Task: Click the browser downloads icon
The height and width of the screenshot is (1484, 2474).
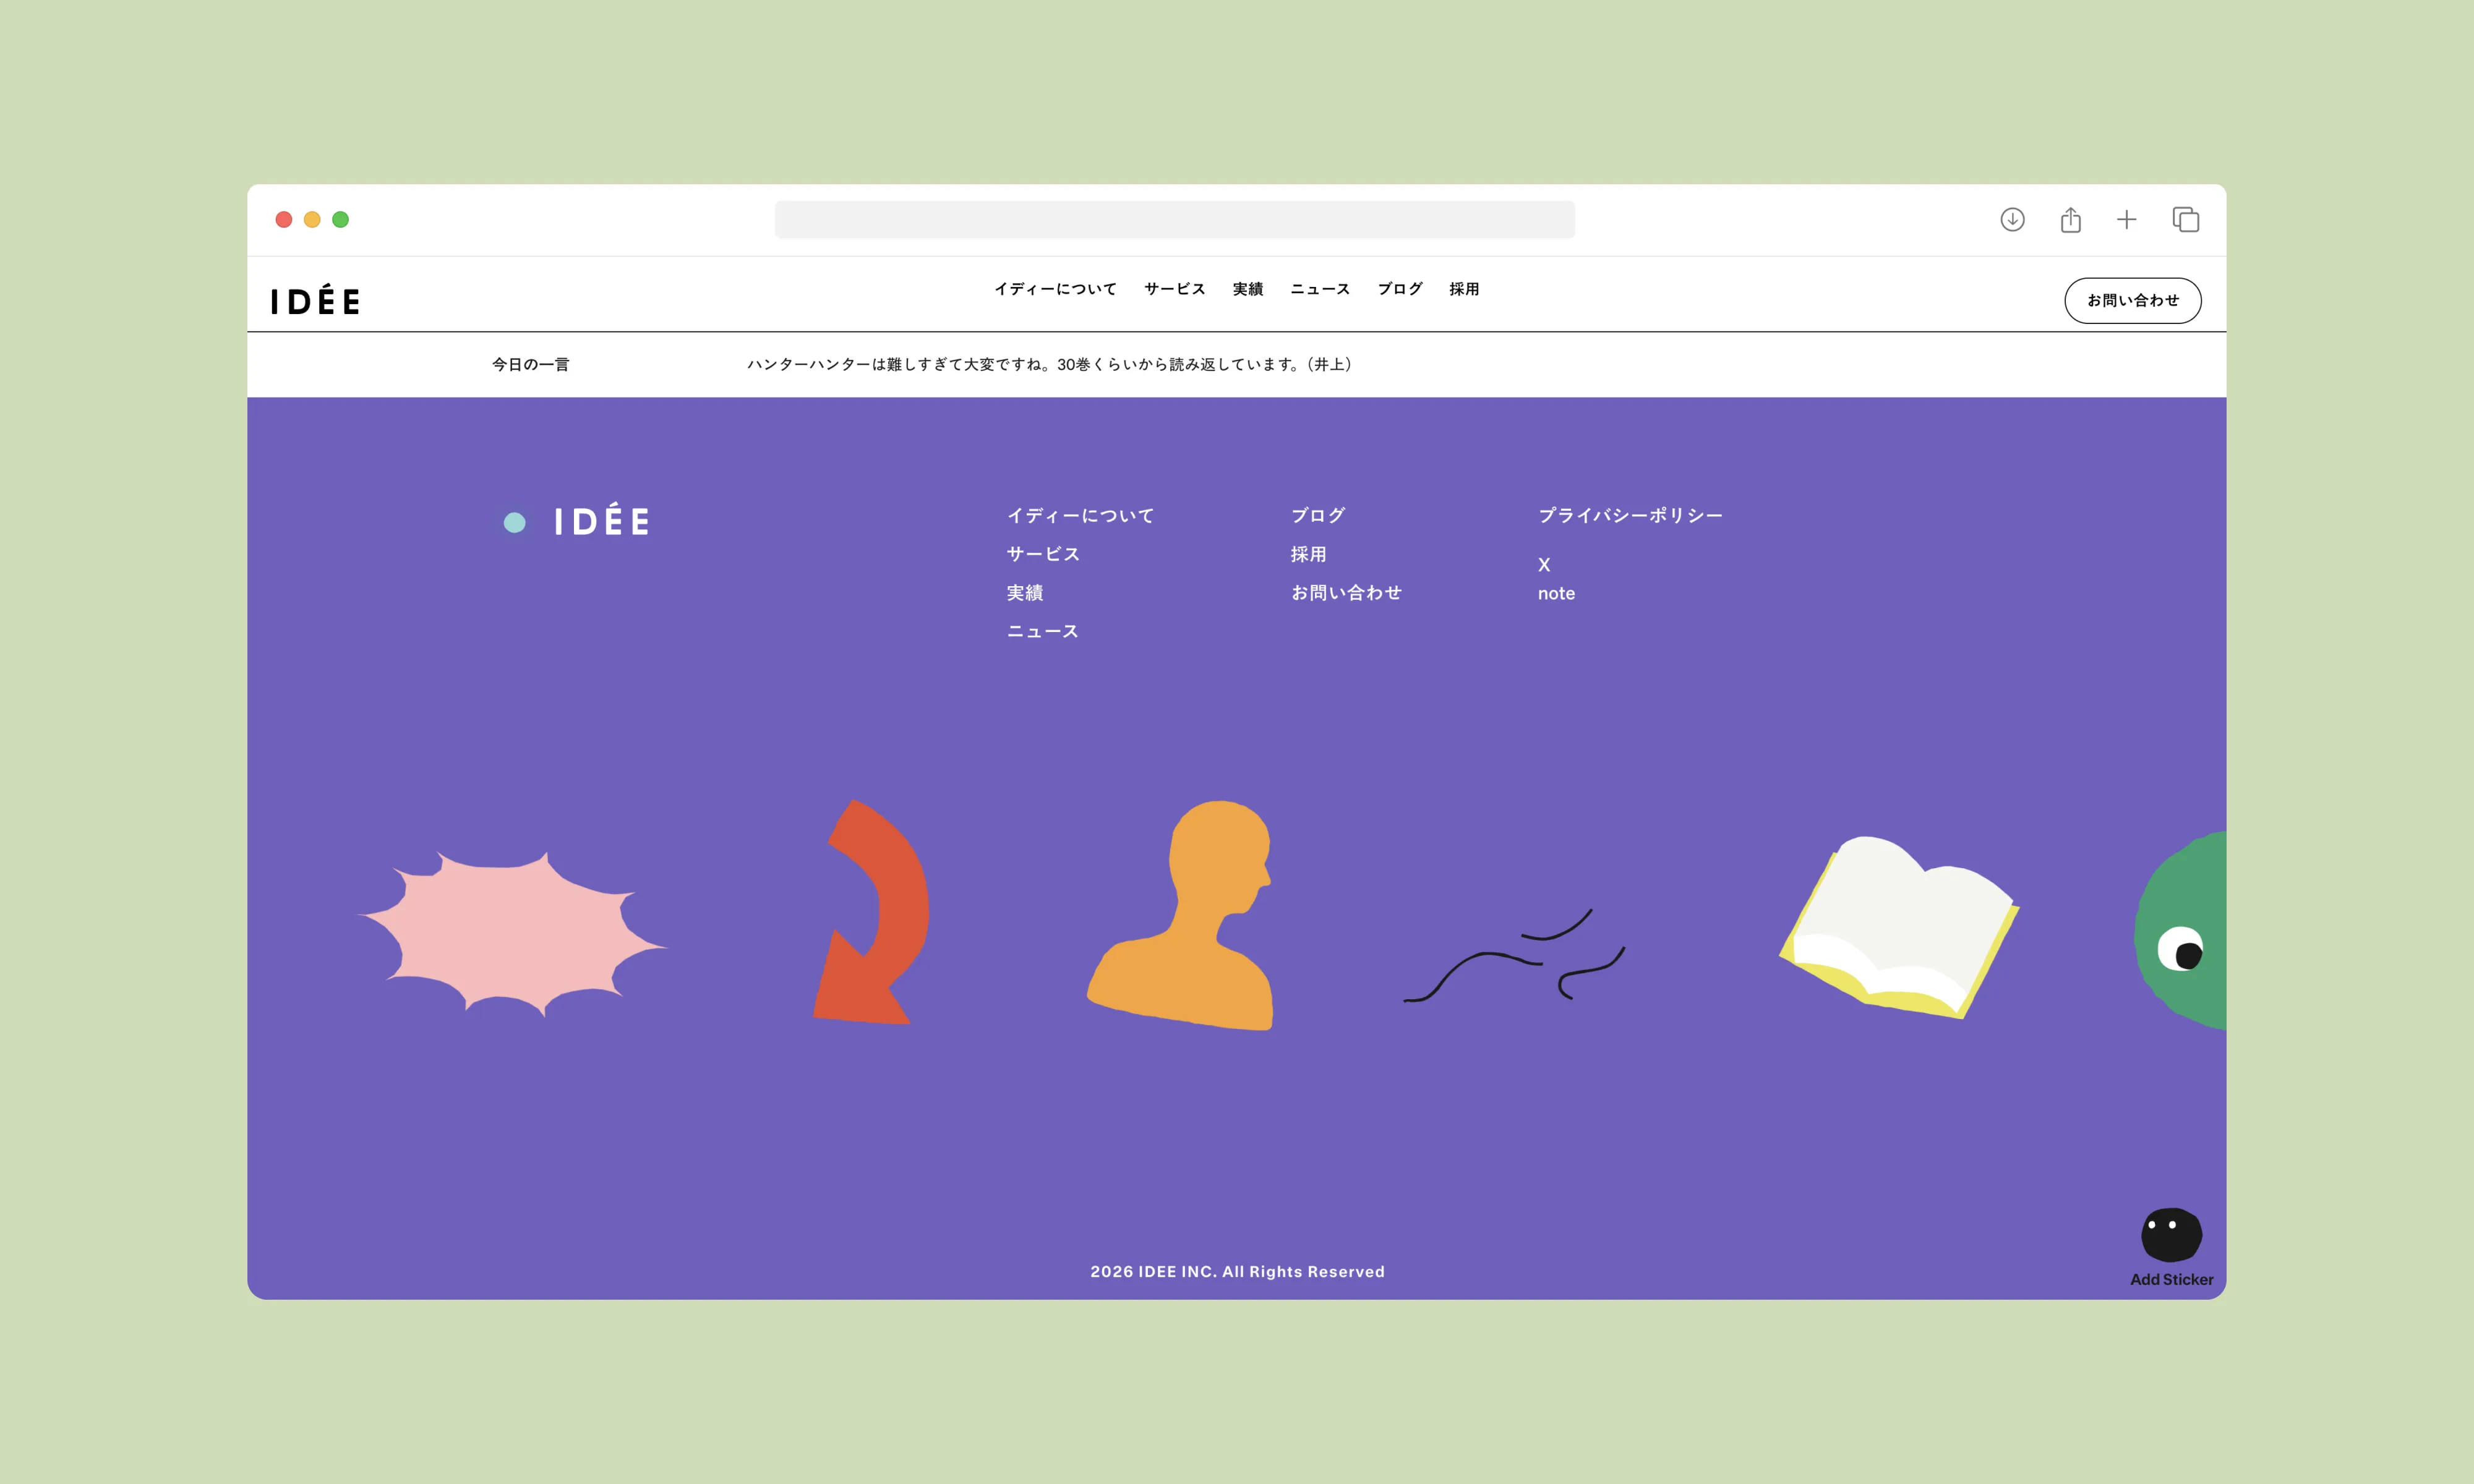Action: pyautogui.click(x=2012, y=219)
